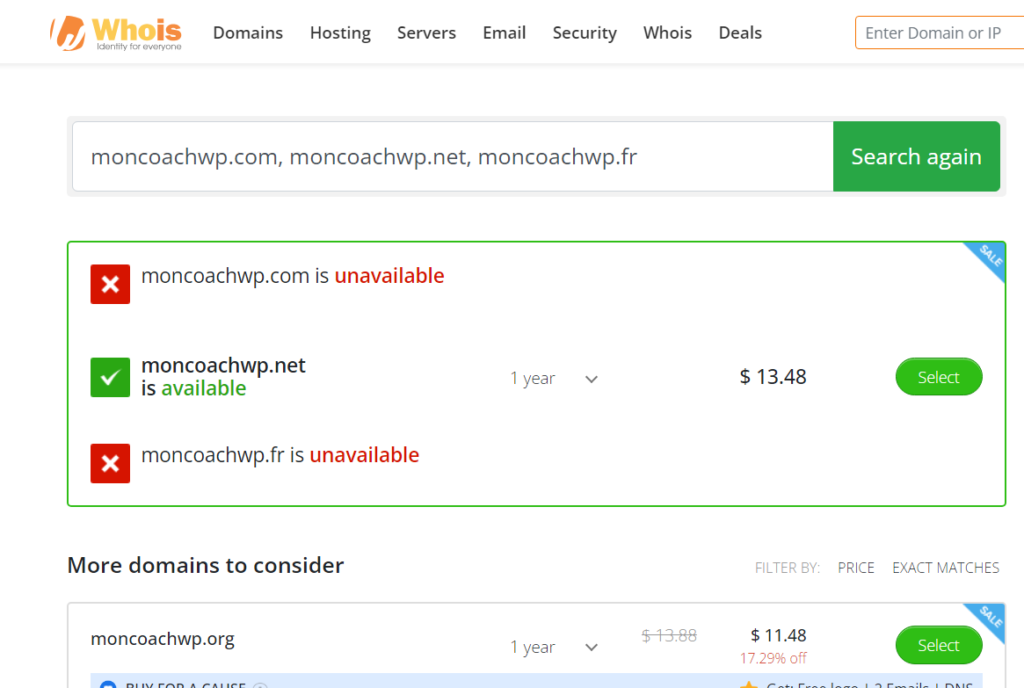Select the moncoachwp.net domain
This screenshot has height=688, width=1024.
(x=938, y=377)
